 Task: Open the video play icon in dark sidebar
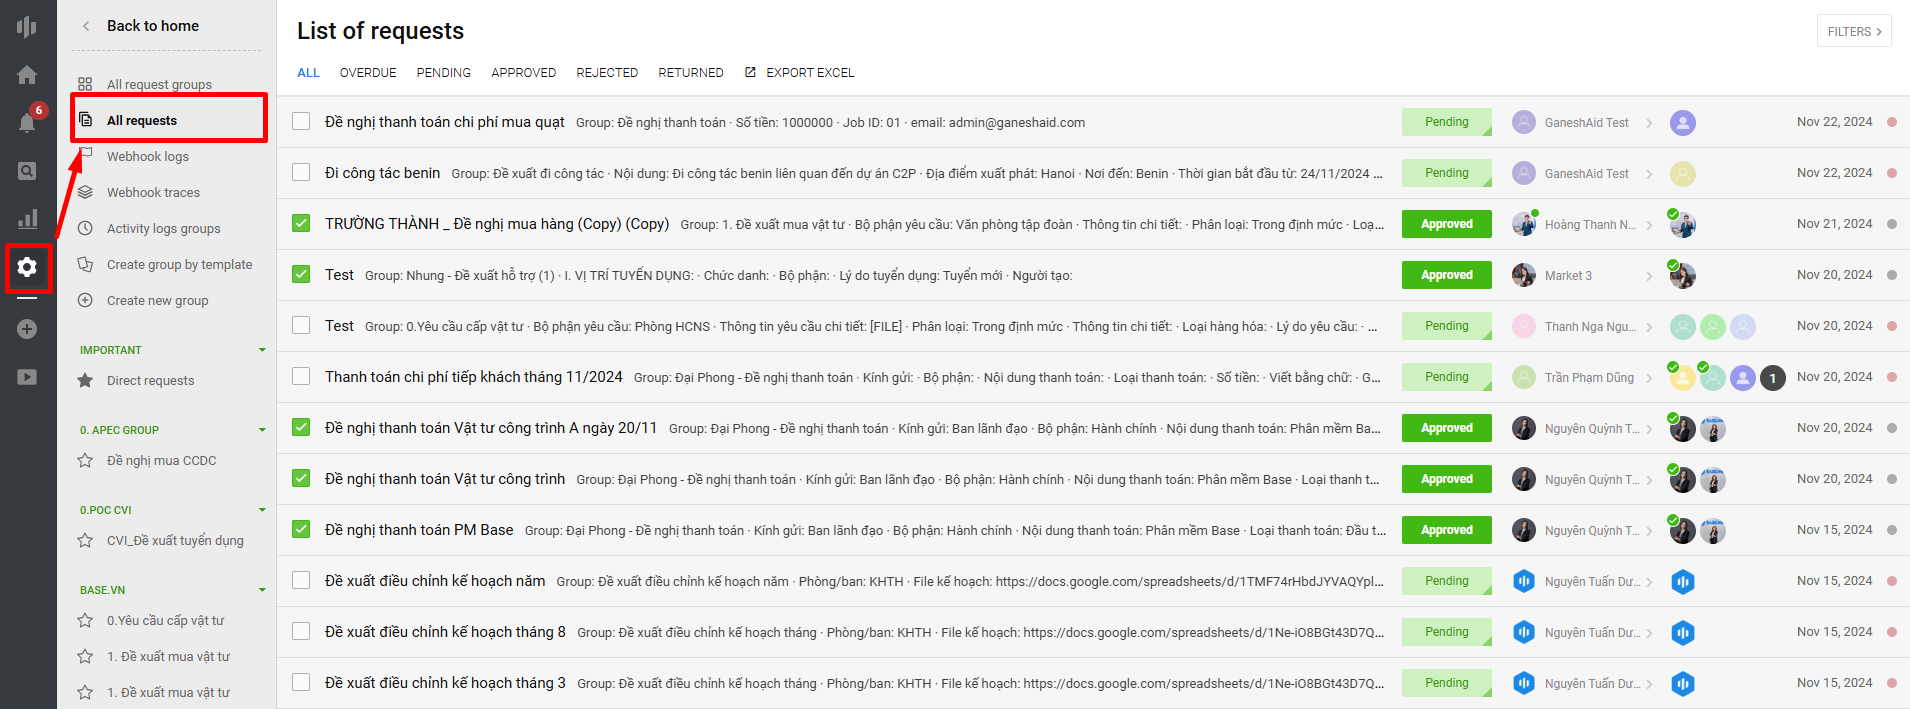click(27, 377)
